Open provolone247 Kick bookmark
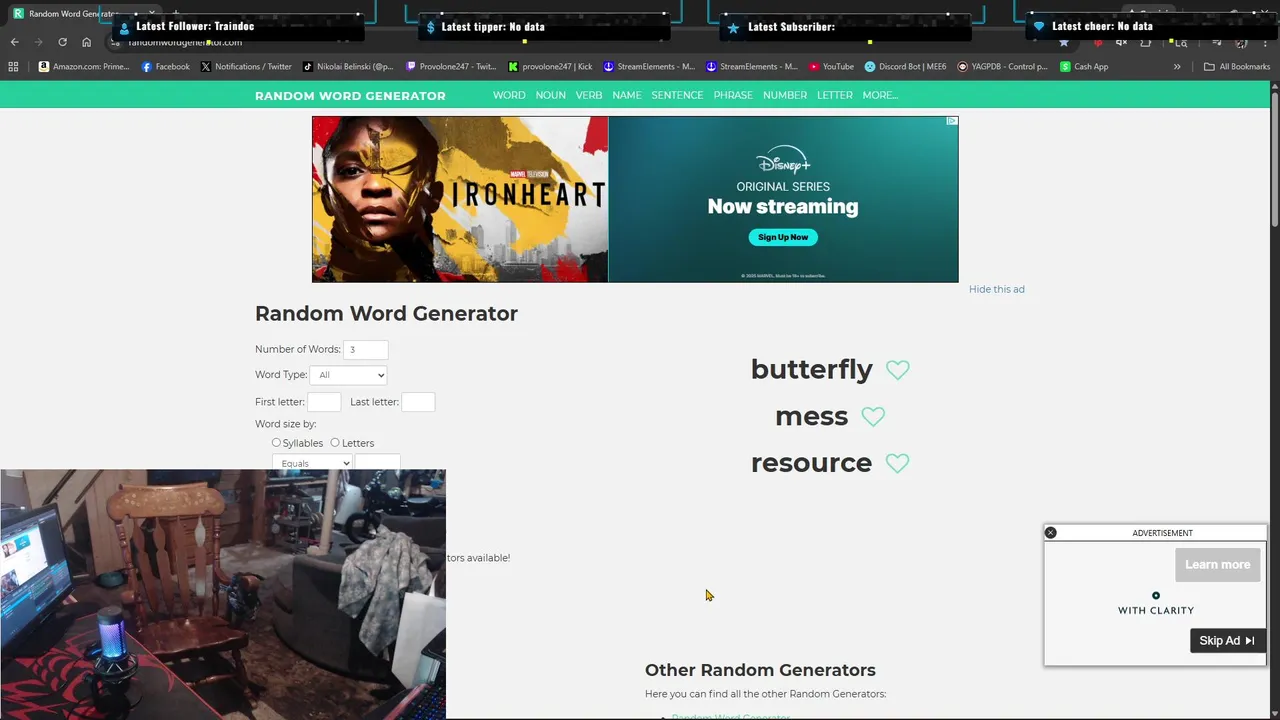Screen dimensions: 1280x720 (x=550, y=67)
